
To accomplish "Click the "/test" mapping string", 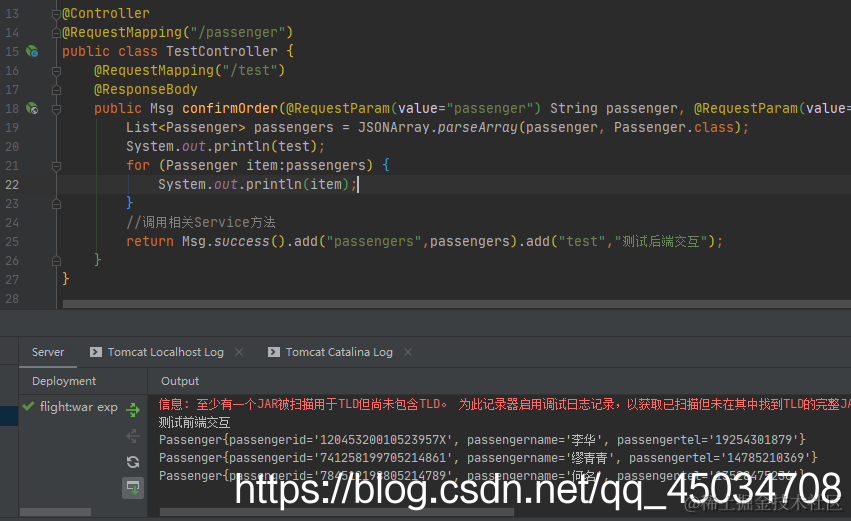I will coord(250,70).
